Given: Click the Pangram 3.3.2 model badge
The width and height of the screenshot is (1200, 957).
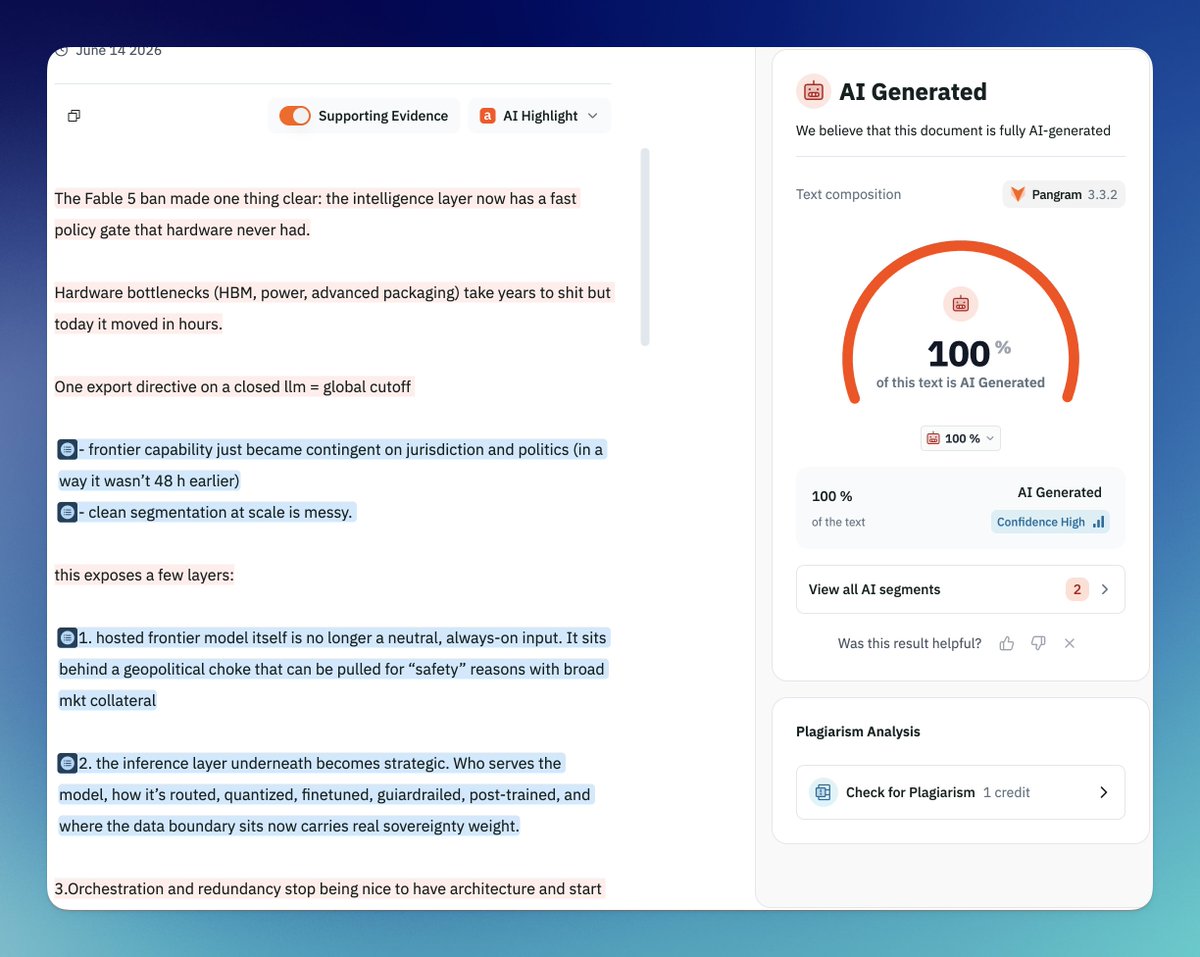Looking at the screenshot, I should point(1064,194).
